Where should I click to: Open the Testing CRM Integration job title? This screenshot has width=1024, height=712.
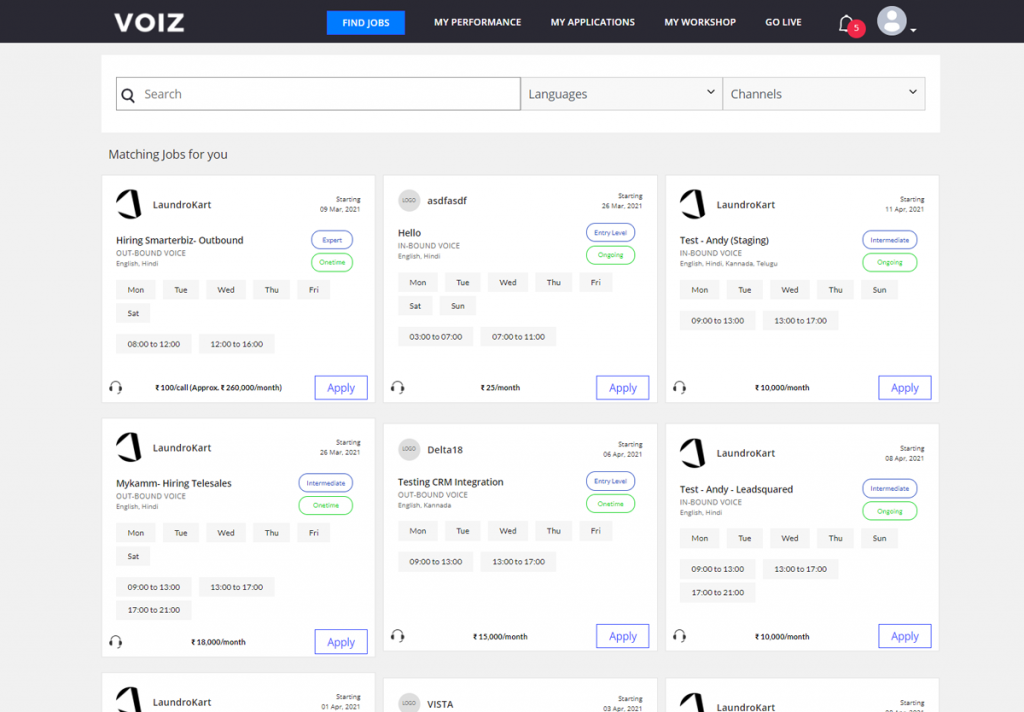tap(451, 482)
